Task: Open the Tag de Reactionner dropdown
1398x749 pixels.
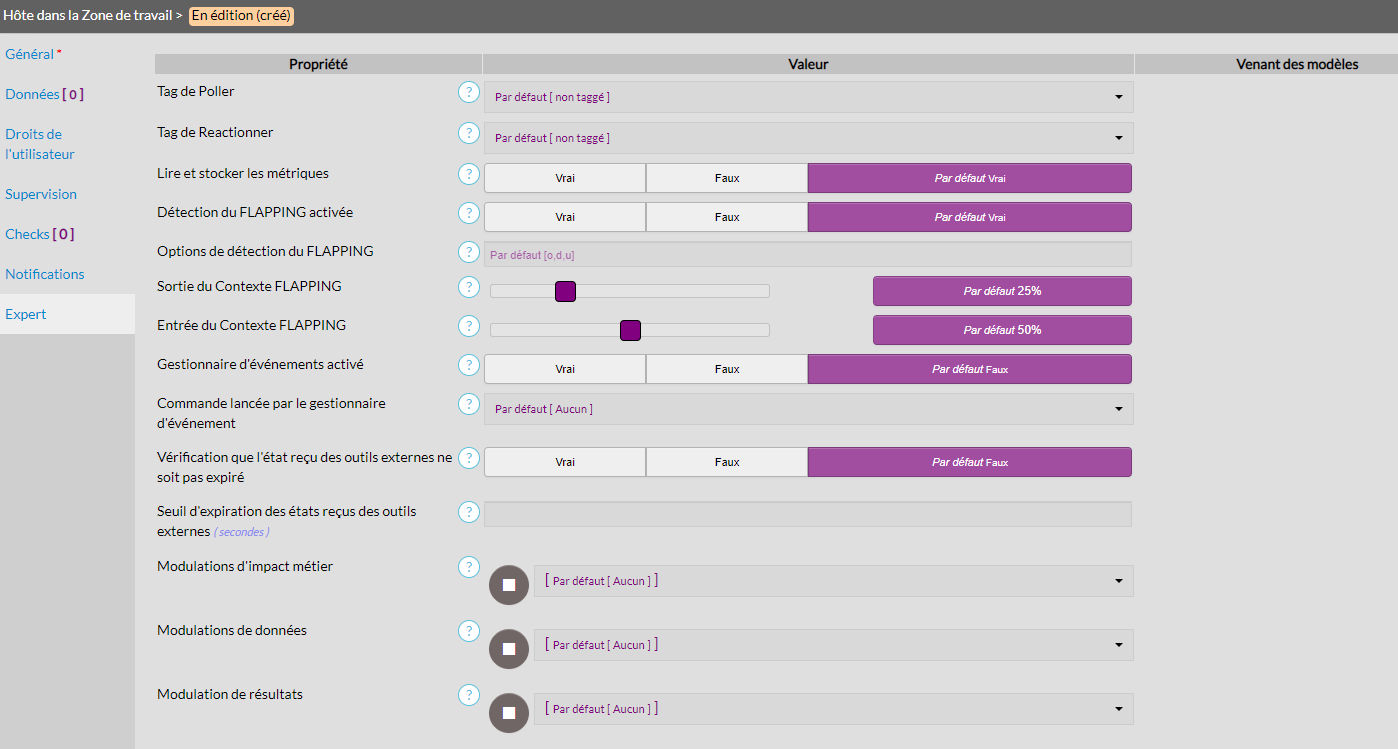Action: [808, 138]
